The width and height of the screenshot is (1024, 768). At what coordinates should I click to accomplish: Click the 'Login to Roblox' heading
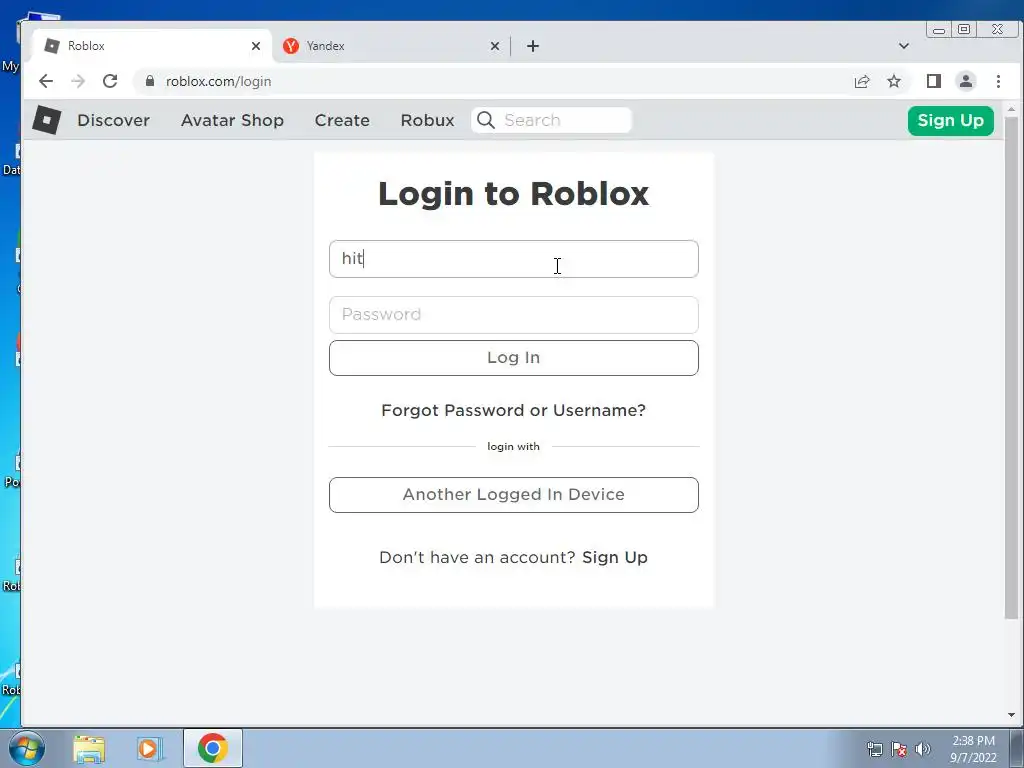(x=513, y=193)
